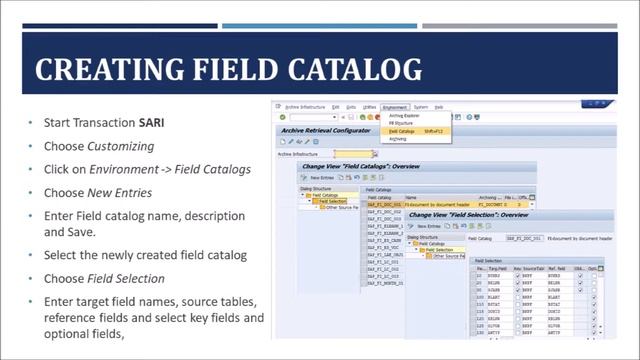640x360 pixels.
Task: Click the table icon at the end of the Configurator toolbar
Action: click(x=316, y=142)
